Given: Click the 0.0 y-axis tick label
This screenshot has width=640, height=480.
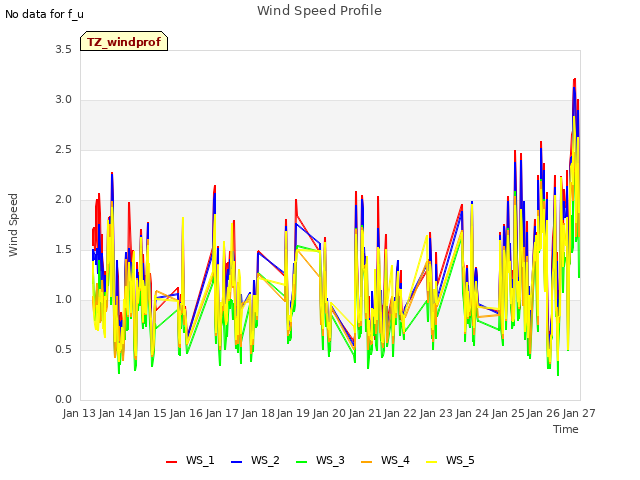Looking at the screenshot, I should click(x=63, y=400).
